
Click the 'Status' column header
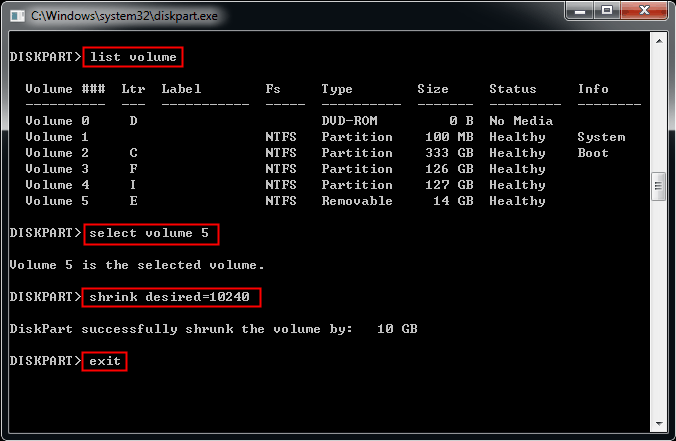point(512,89)
